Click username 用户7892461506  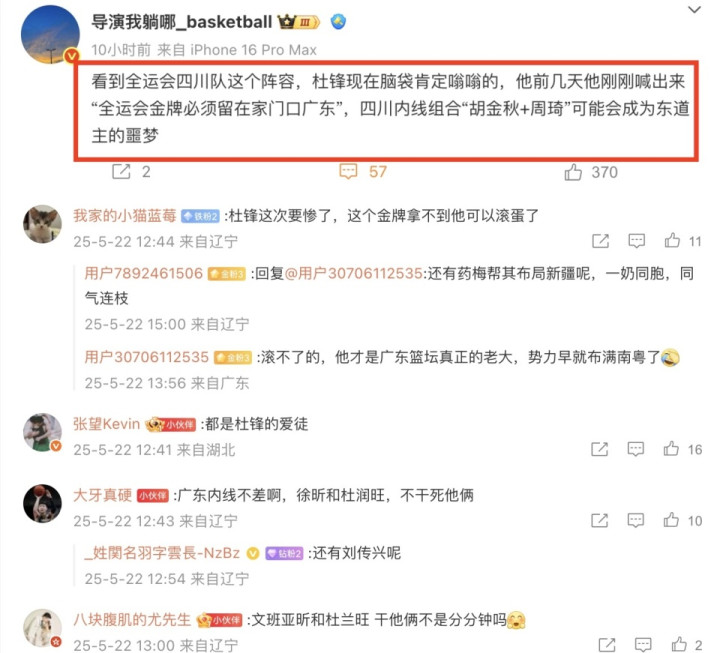click(144, 274)
